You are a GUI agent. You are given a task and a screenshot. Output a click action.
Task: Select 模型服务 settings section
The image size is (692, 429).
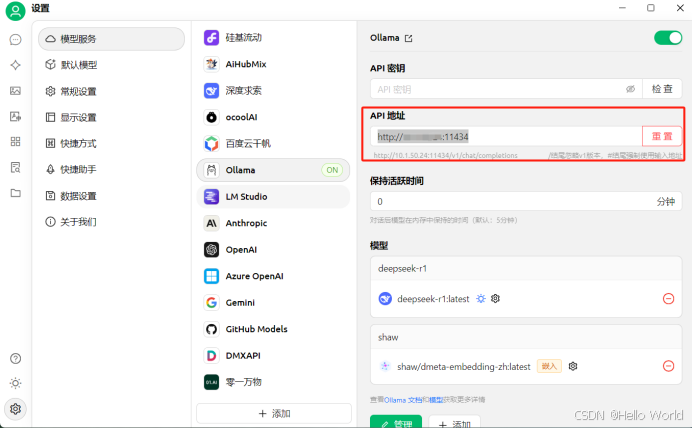click(111, 39)
